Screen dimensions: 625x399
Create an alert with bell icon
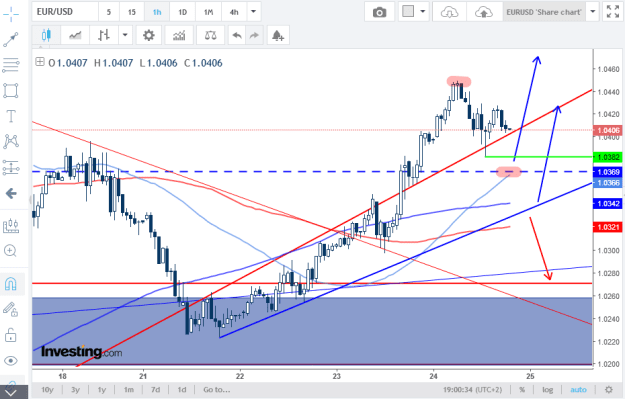[x=278, y=35]
